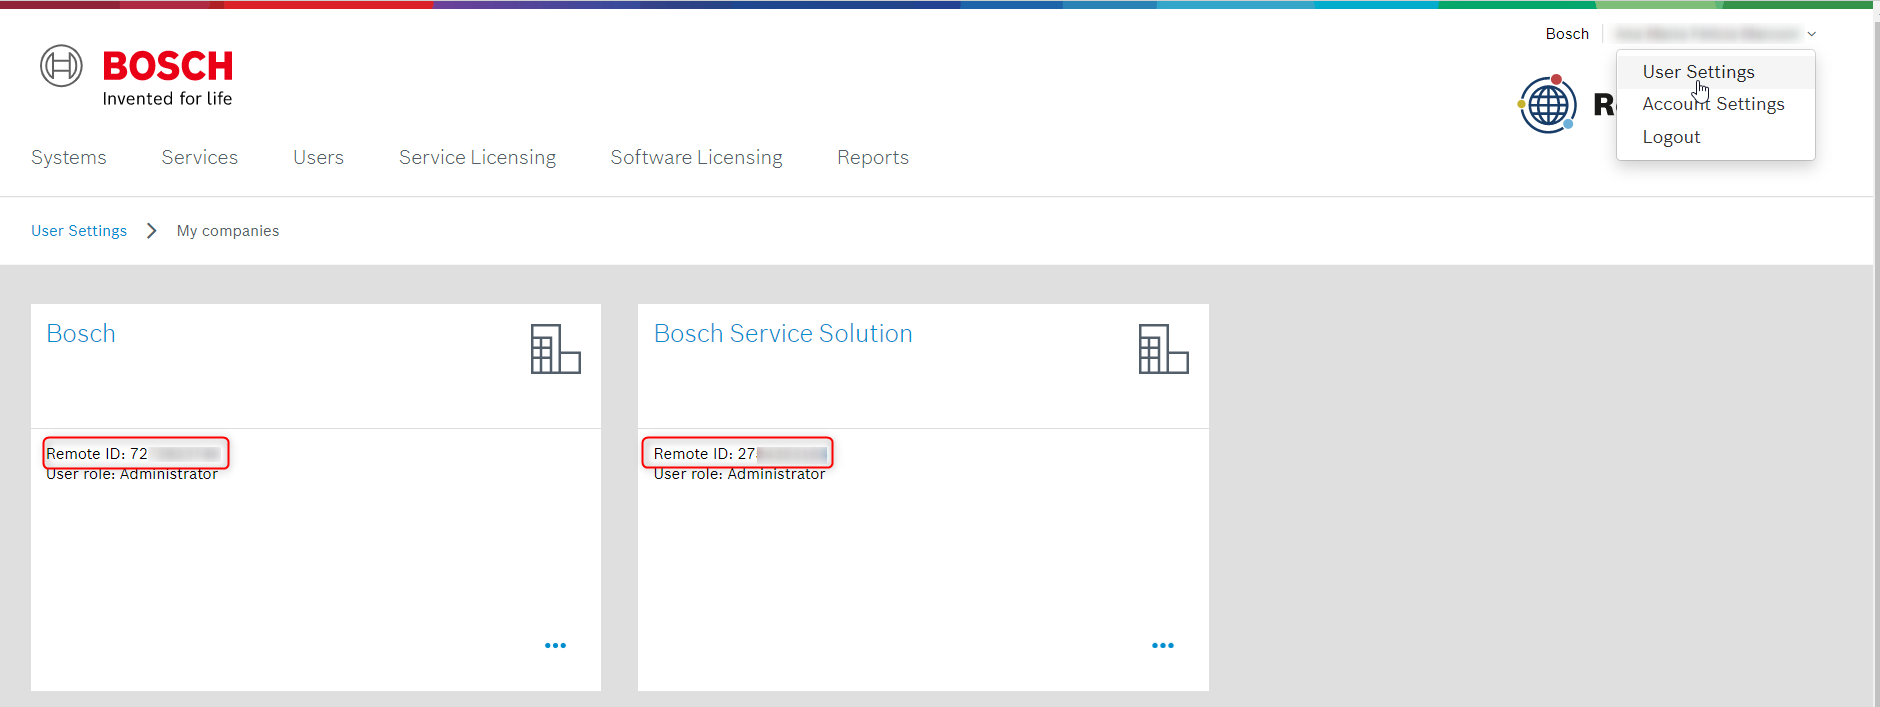This screenshot has width=1880, height=707.
Task: Click the My companies breadcrumb
Action: [x=228, y=231]
